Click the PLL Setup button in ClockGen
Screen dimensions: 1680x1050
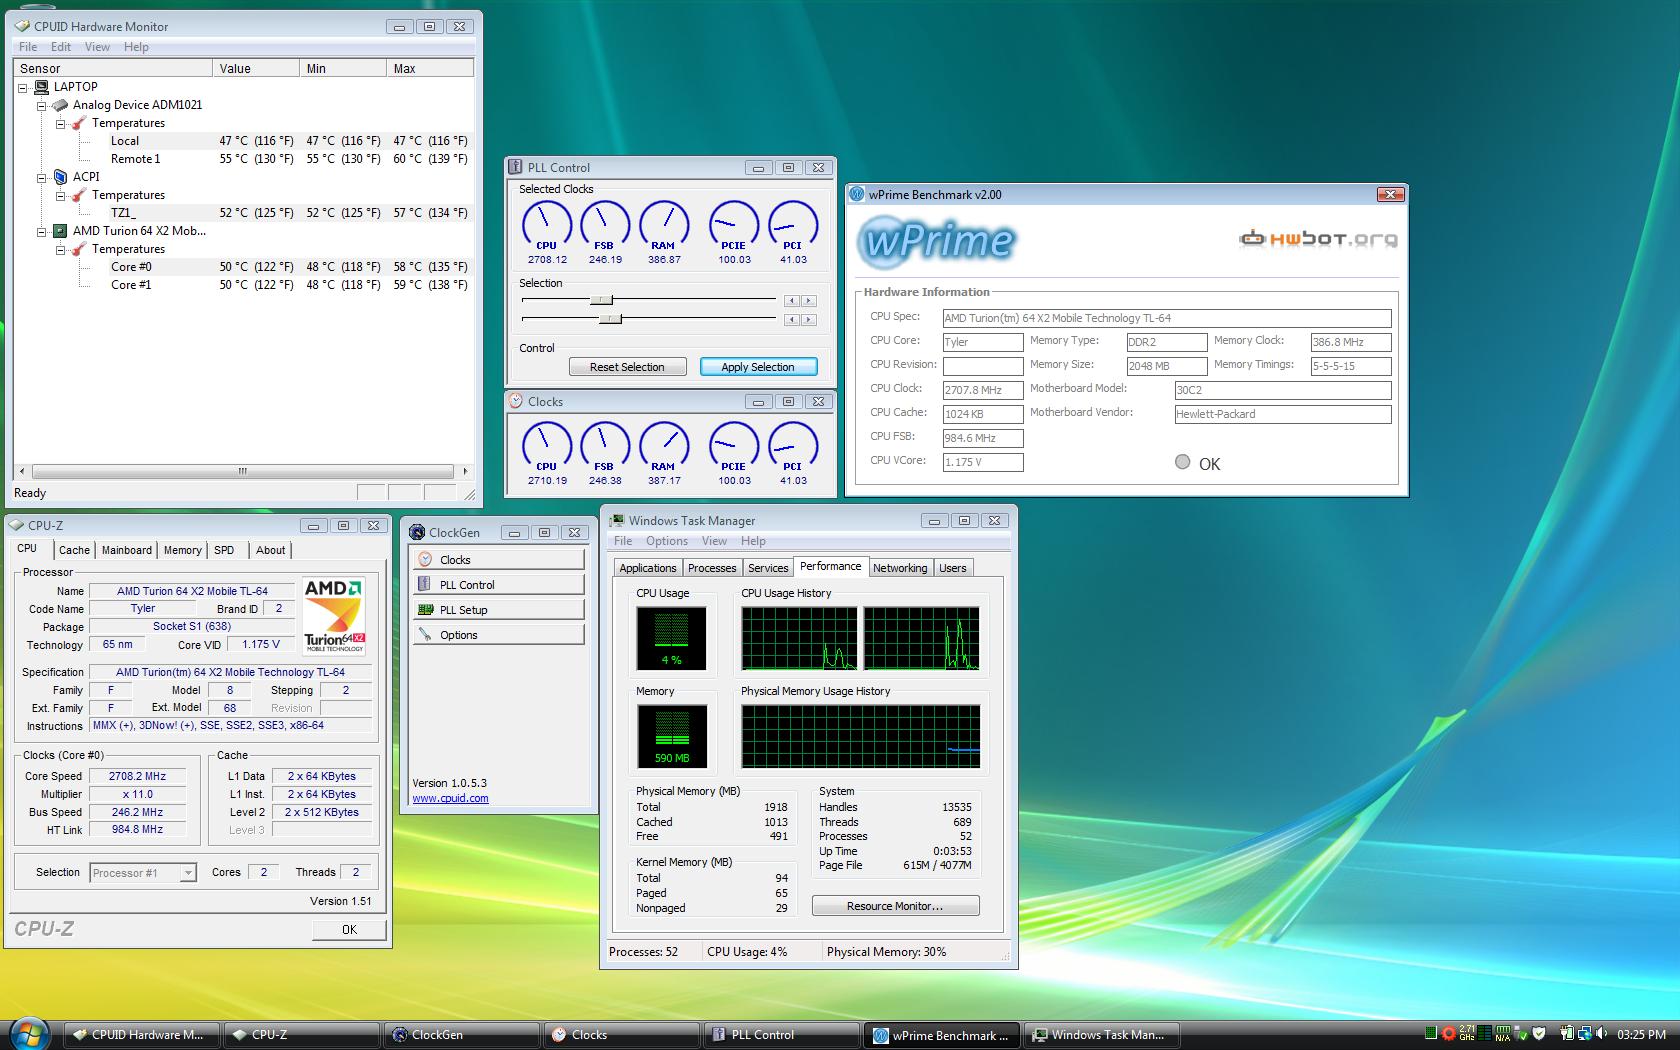click(498, 610)
